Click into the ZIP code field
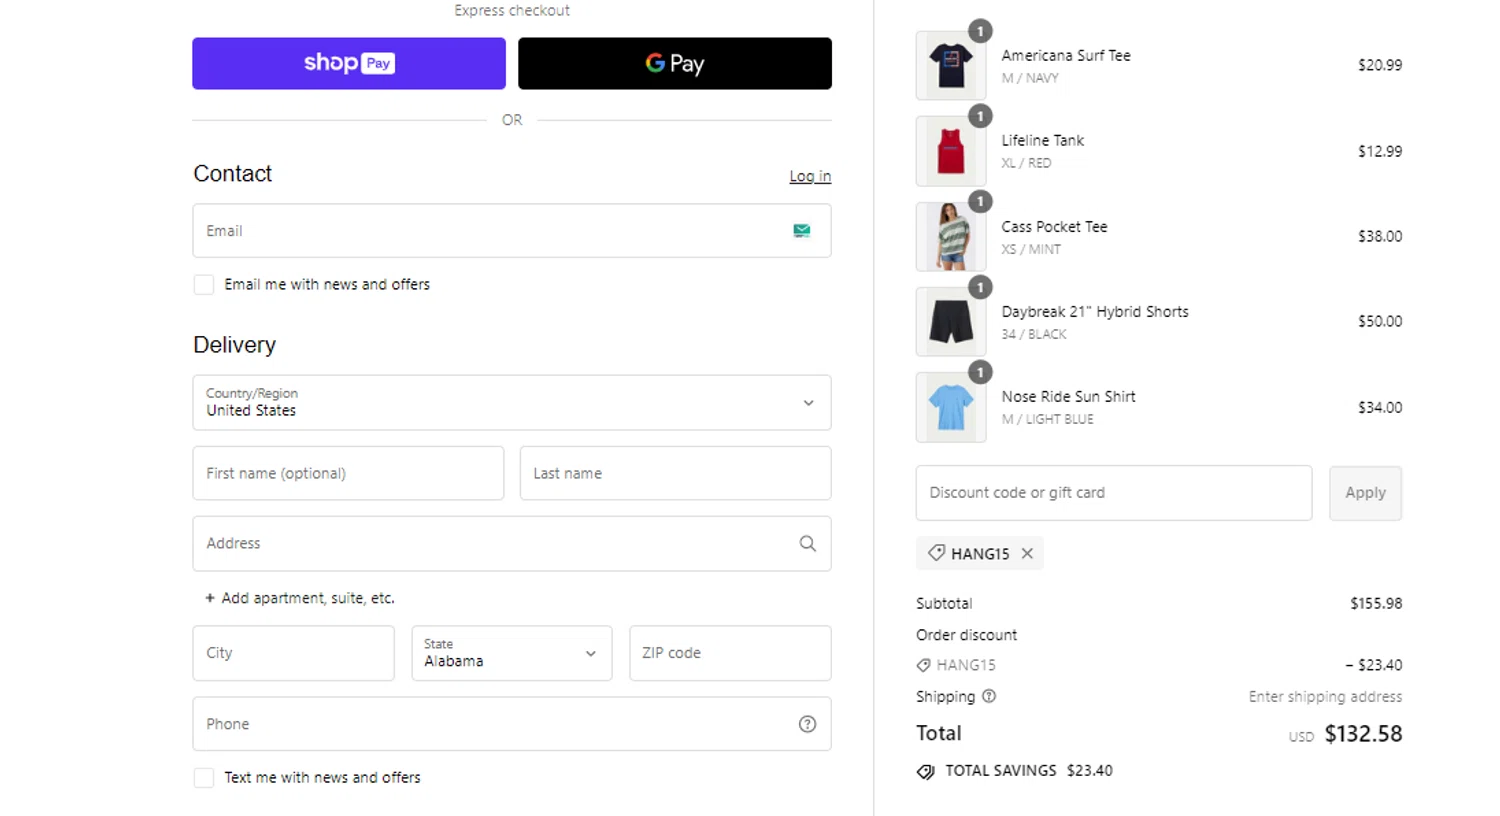This screenshot has width=1500, height=816. (729, 653)
